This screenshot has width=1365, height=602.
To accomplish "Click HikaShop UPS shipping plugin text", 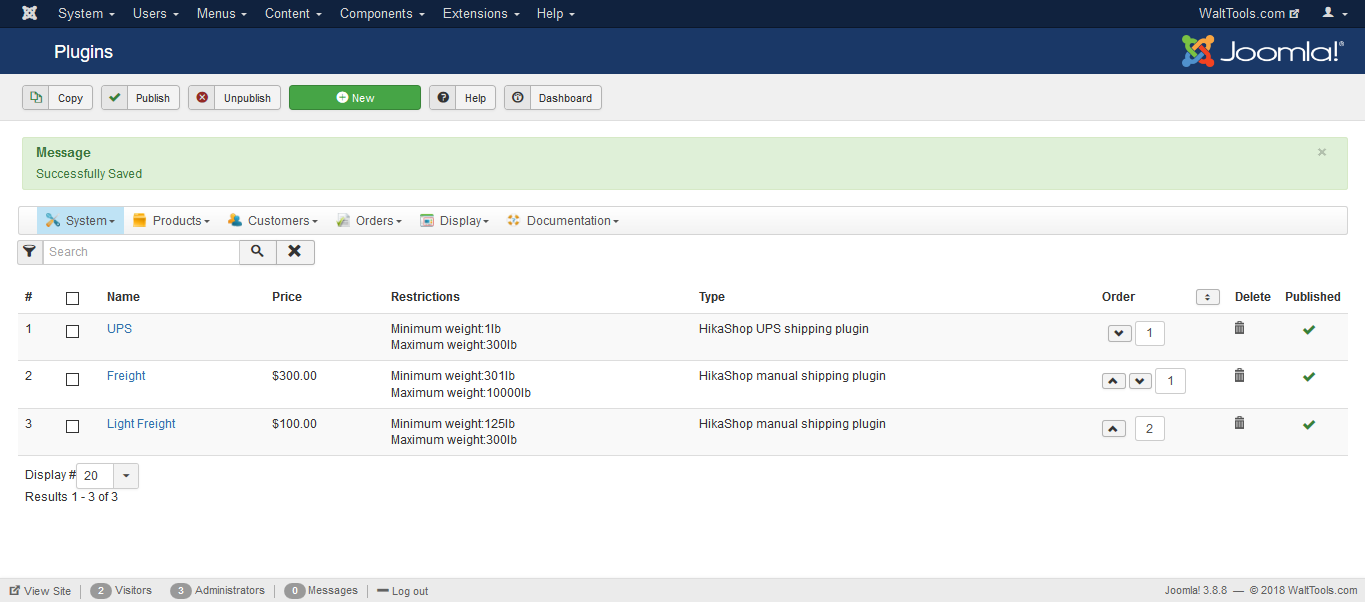I will (x=784, y=329).
